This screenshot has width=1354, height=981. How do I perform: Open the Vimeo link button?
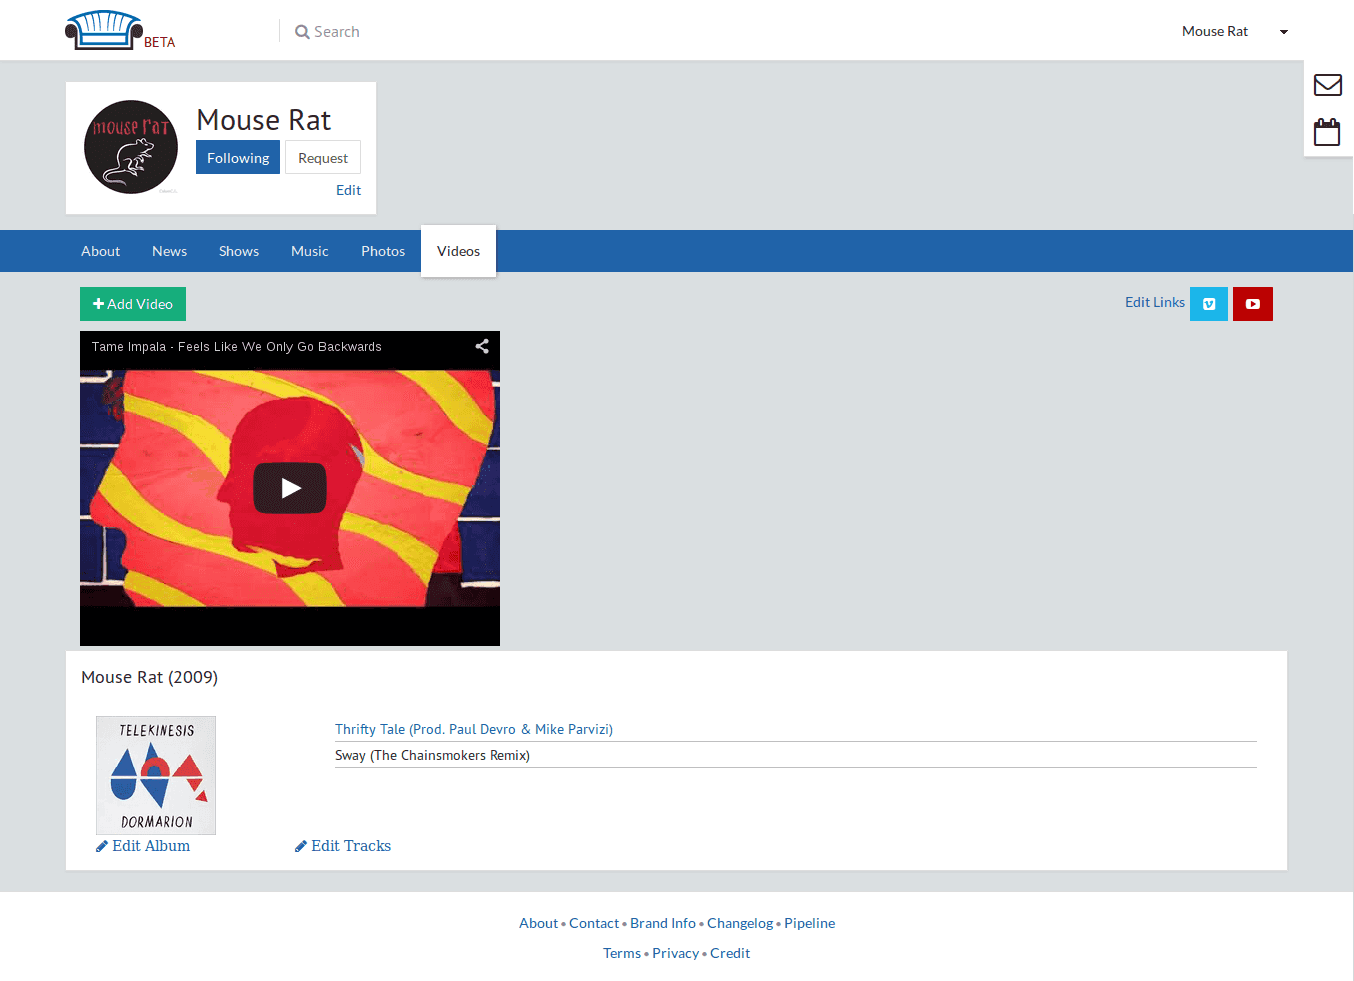coord(1209,304)
